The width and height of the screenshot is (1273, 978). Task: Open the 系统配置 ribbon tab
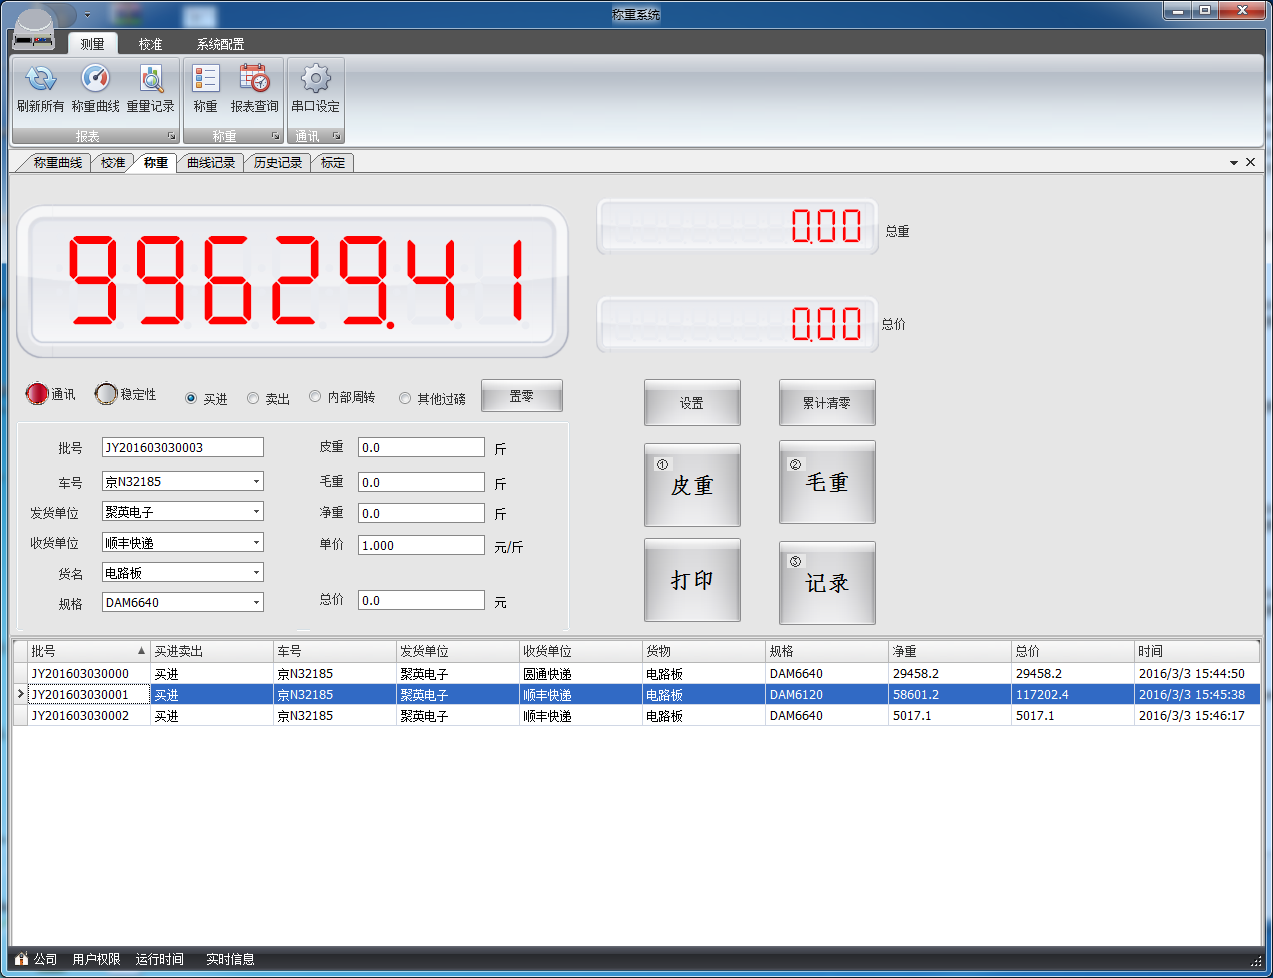(x=221, y=44)
